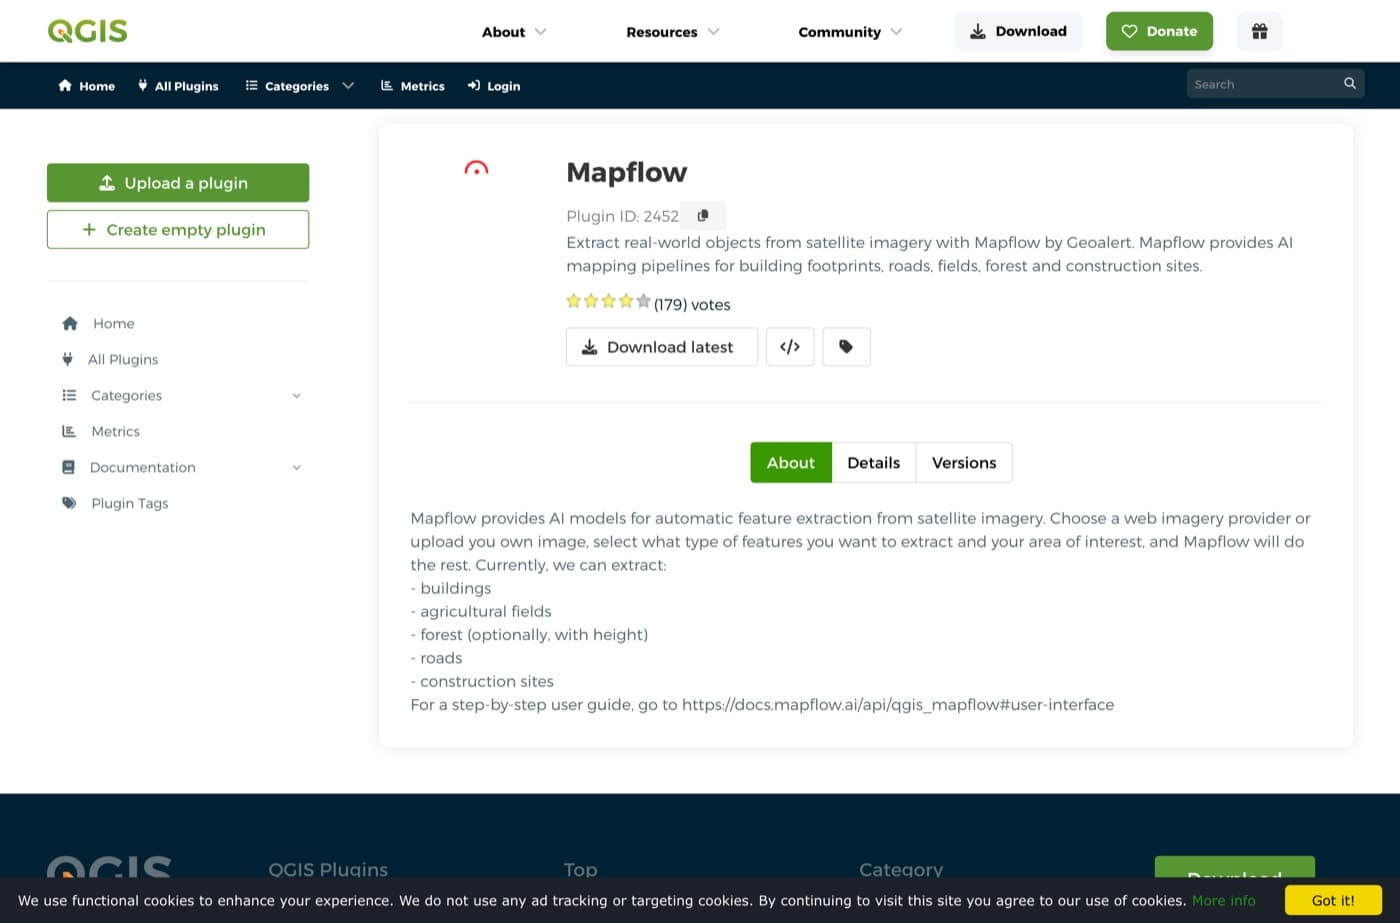
Task: Click the (179) votes text
Action: click(692, 305)
